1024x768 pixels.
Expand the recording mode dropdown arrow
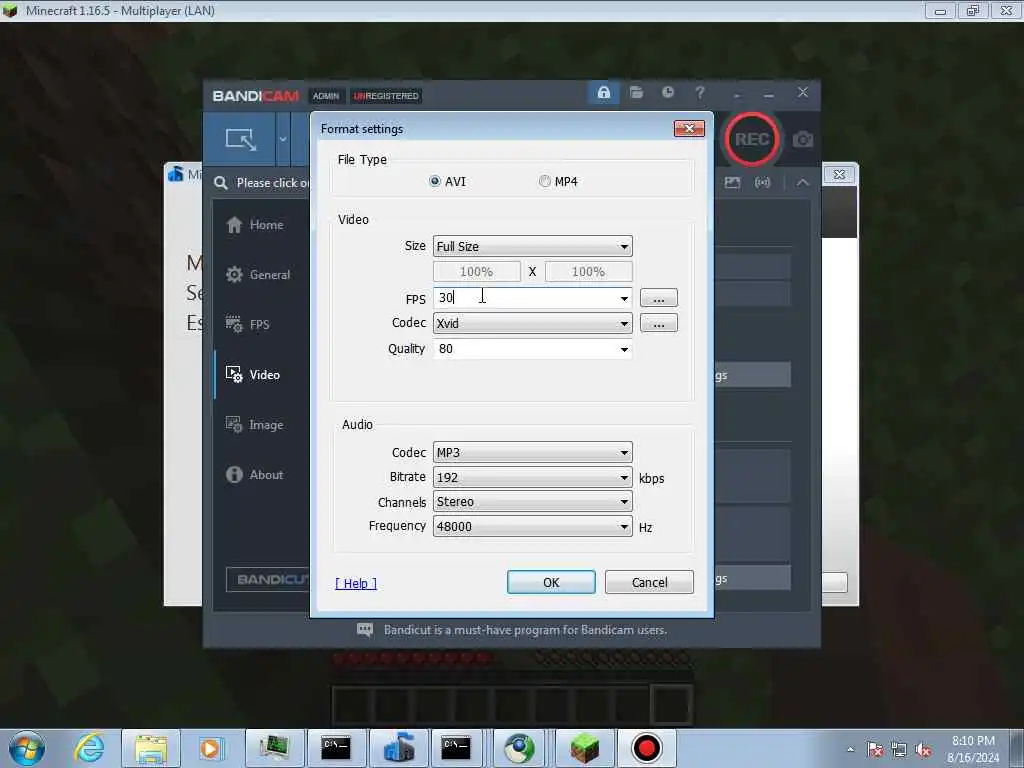pyautogui.click(x=283, y=139)
